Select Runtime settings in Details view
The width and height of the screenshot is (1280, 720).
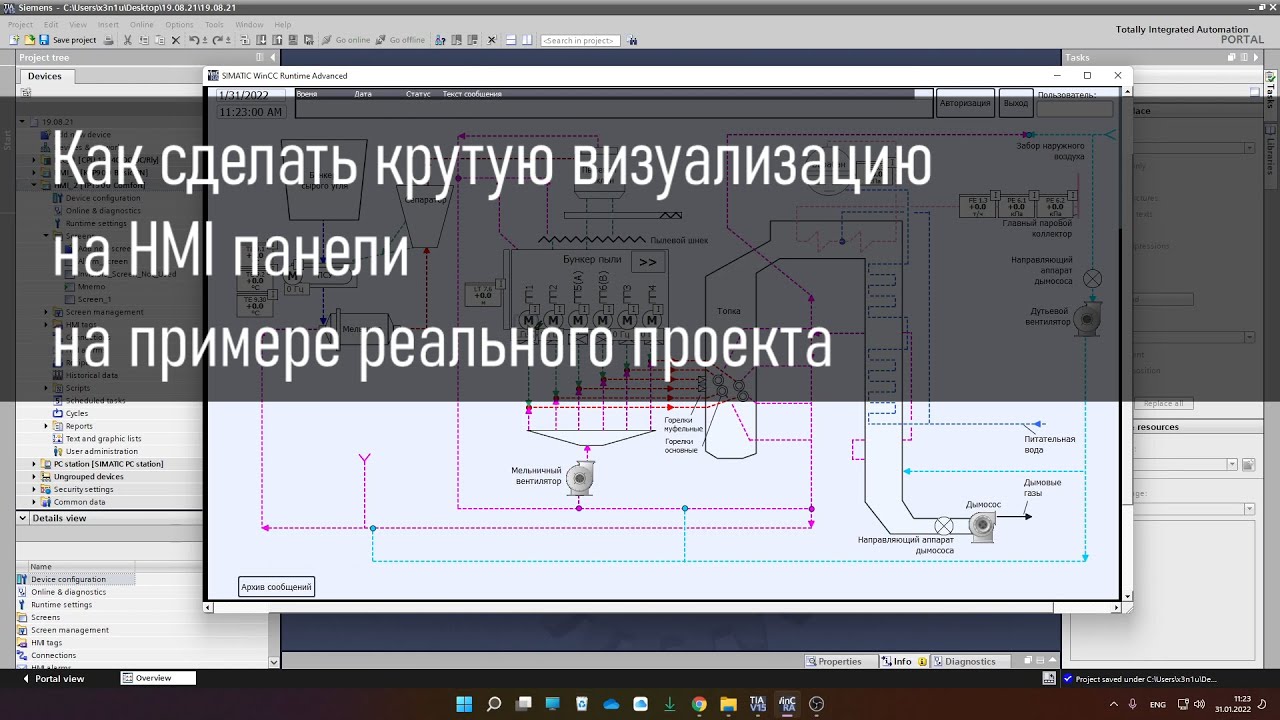pyautogui.click(x=61, y=605)
